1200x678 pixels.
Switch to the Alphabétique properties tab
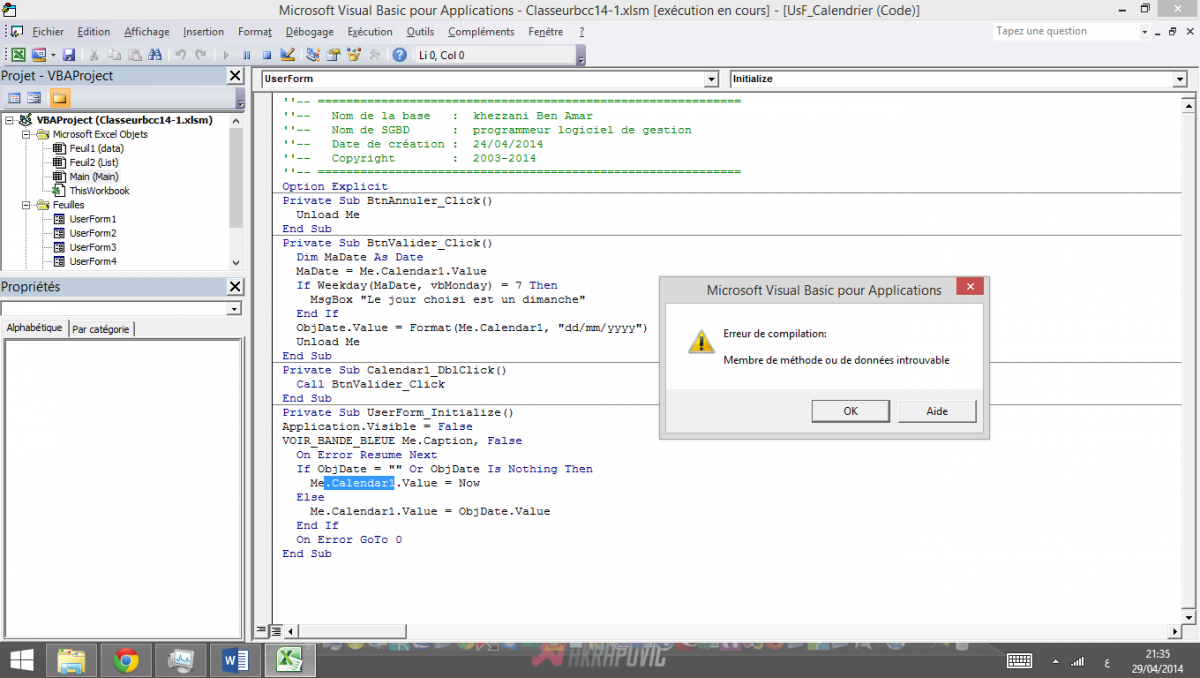pos(35,328)
